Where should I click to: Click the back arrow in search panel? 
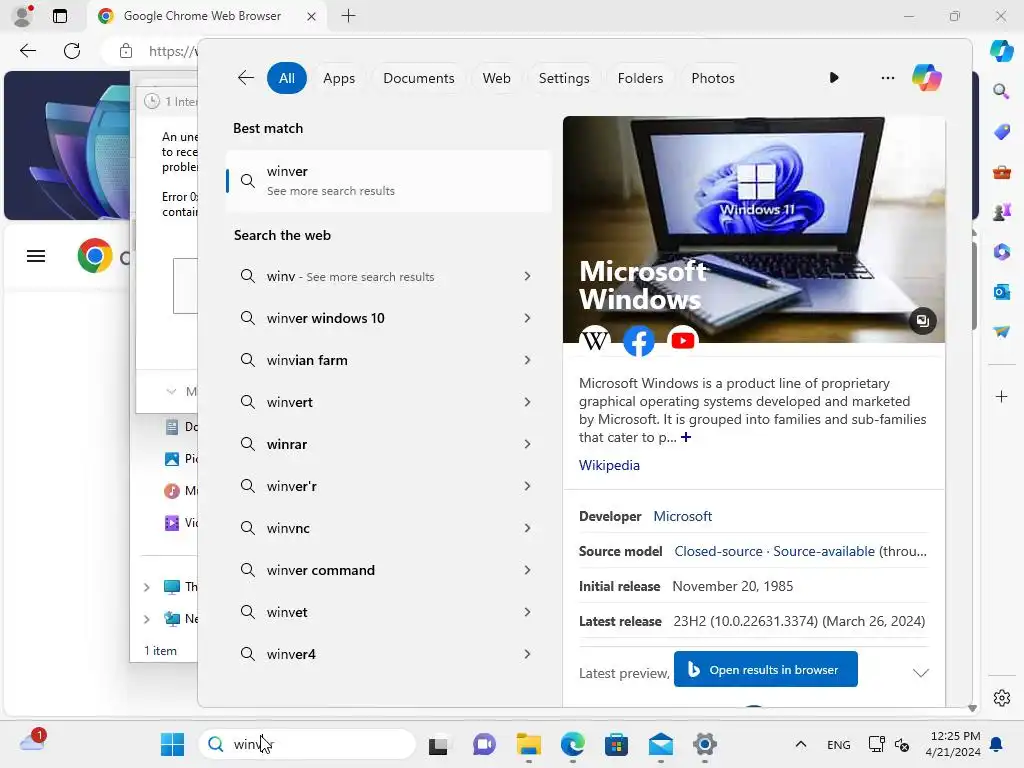point(246,78)
